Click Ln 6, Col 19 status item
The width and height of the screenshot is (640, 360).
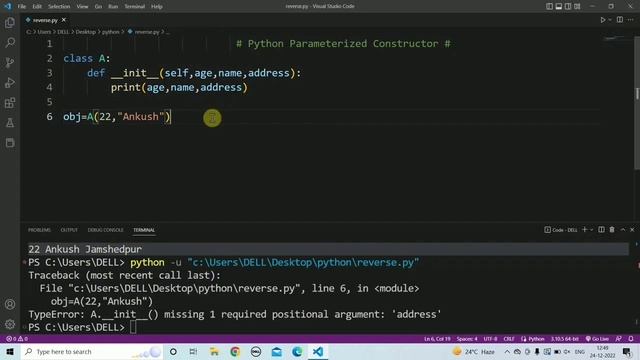click(437, 339)
